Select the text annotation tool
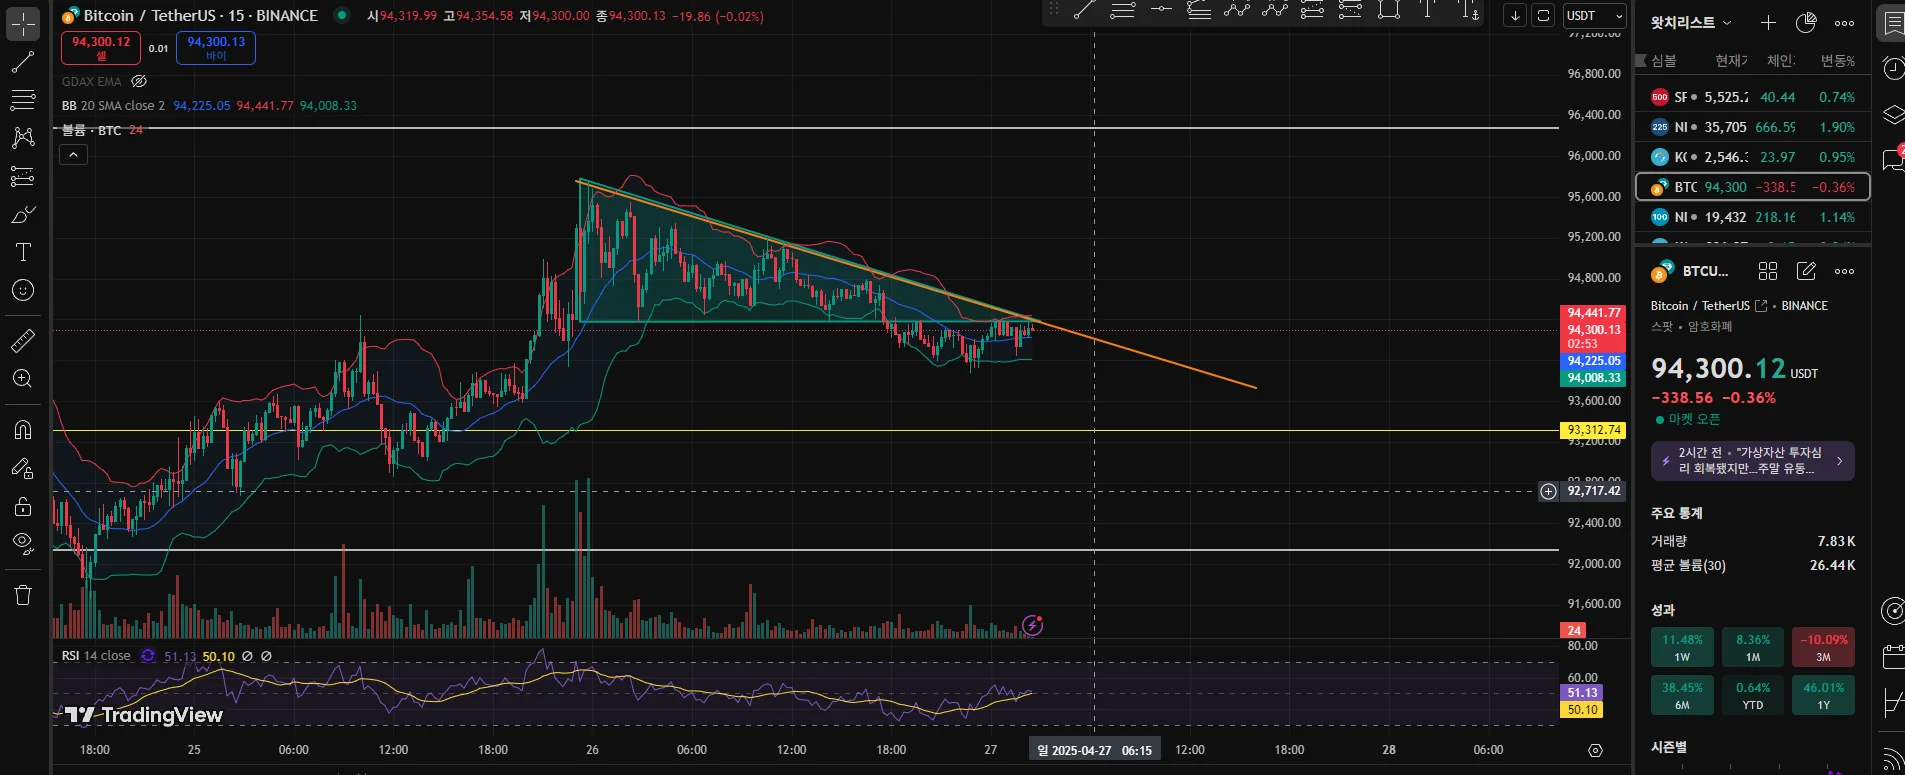The height and width of the screenshot is (775, 1905). (x=22, y=252)
